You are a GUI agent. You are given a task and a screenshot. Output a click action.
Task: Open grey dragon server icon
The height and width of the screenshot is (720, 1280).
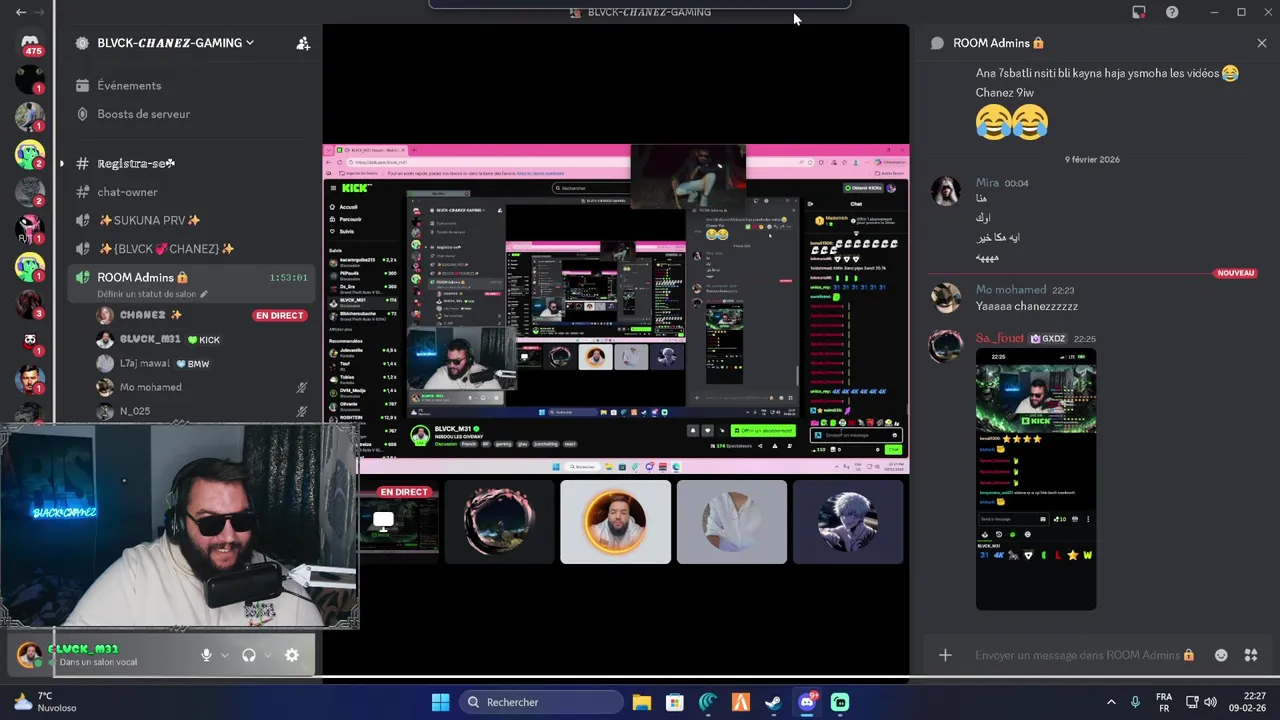coord(30,192)
